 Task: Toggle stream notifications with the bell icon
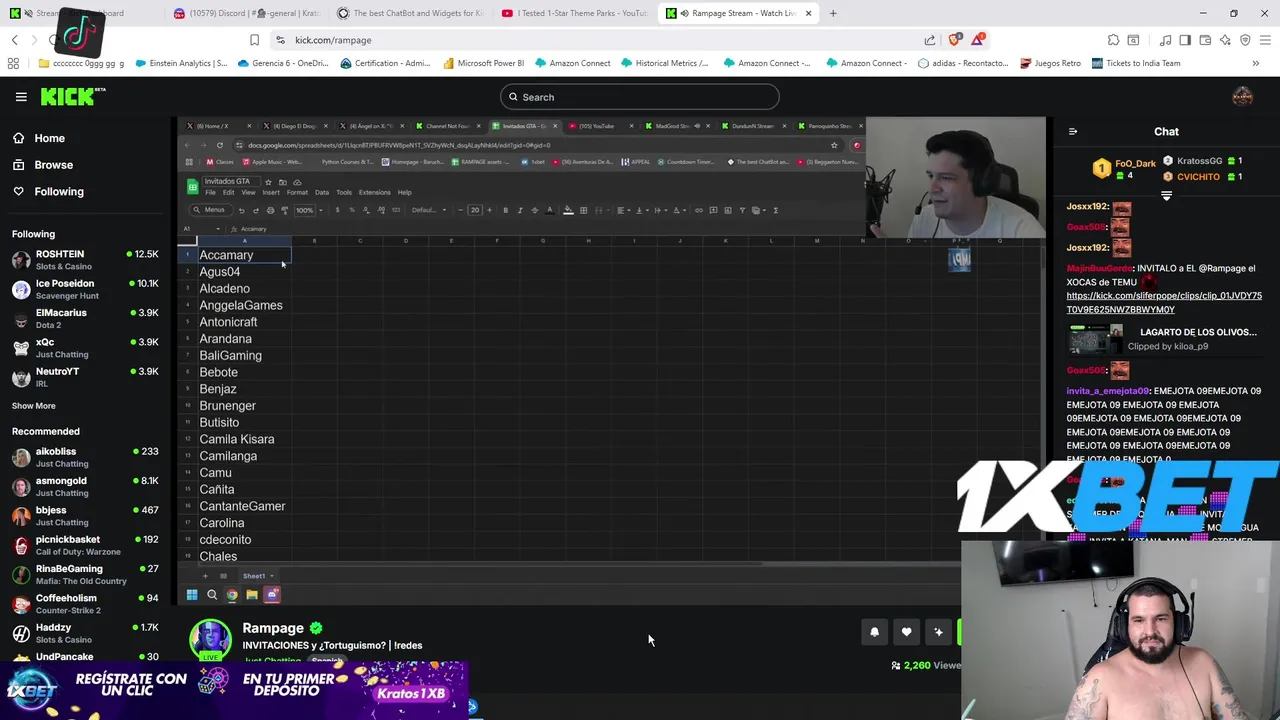pyautogui.click(x=874, y=632)
